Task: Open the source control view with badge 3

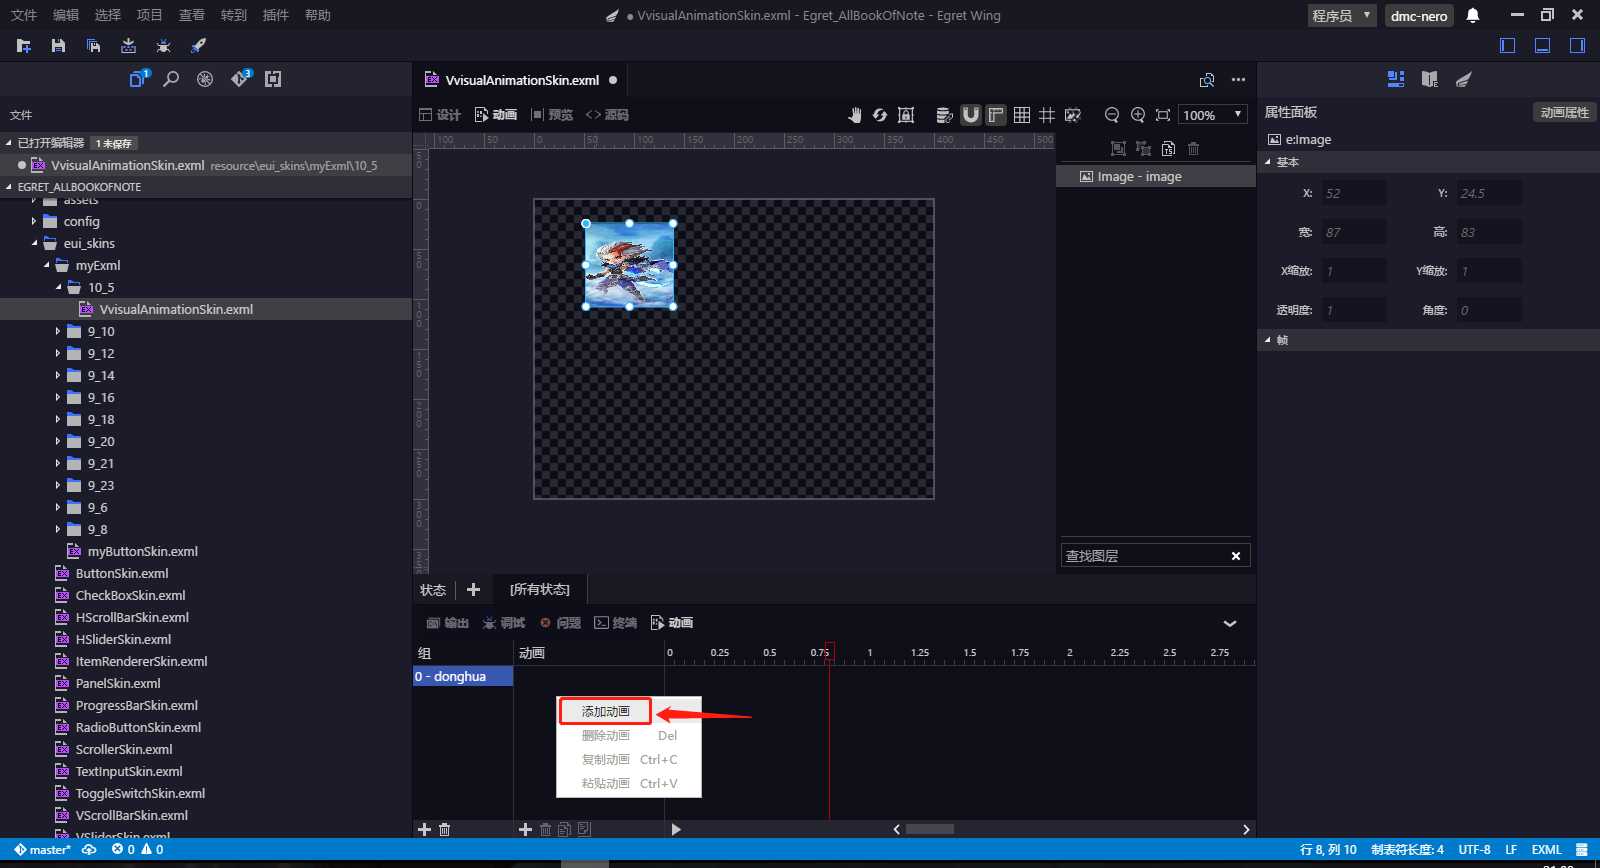Action: pyautogui.click(x=240, y=79)
